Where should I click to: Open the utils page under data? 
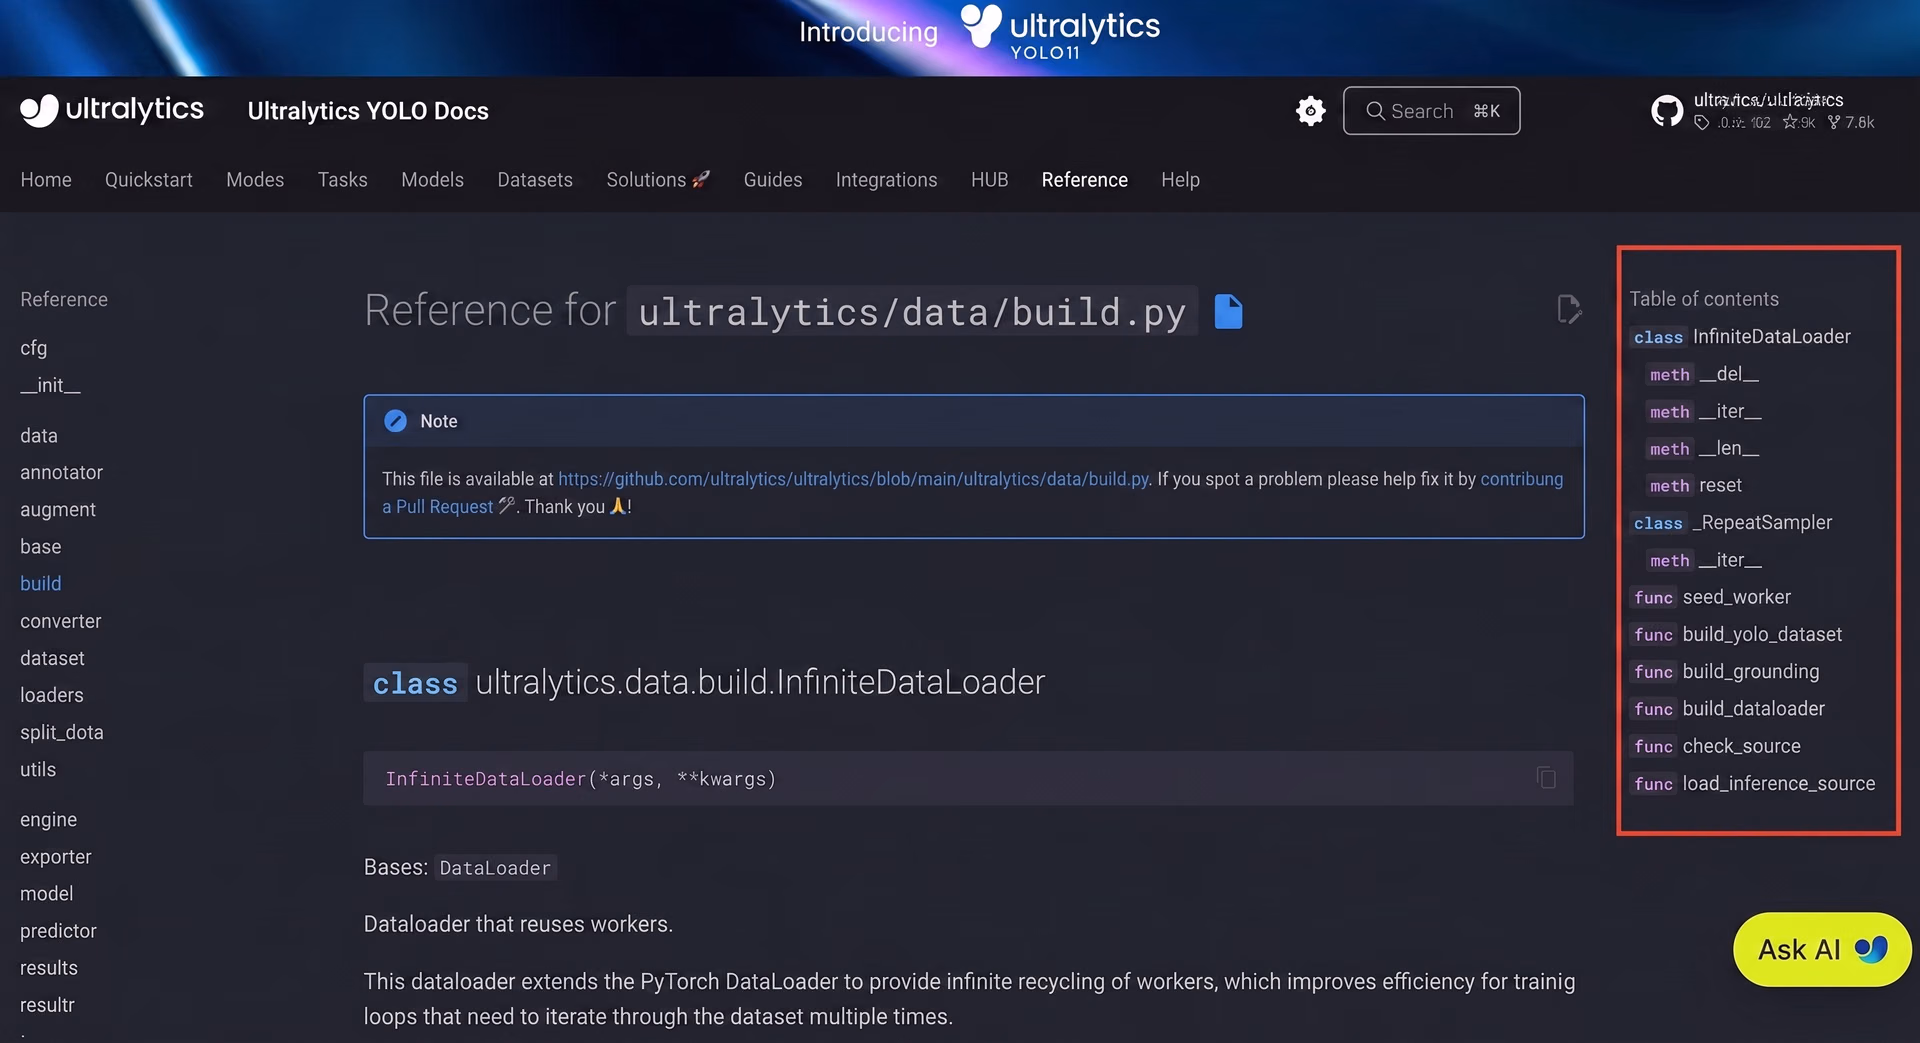38,769
